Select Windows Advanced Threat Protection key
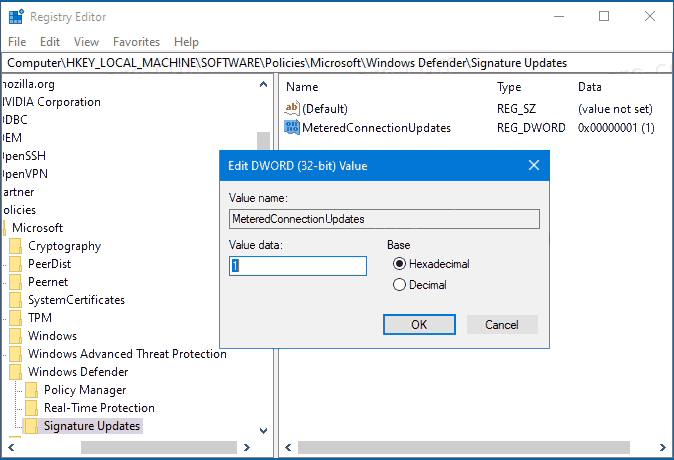The image size is (674, 460). 127,354
